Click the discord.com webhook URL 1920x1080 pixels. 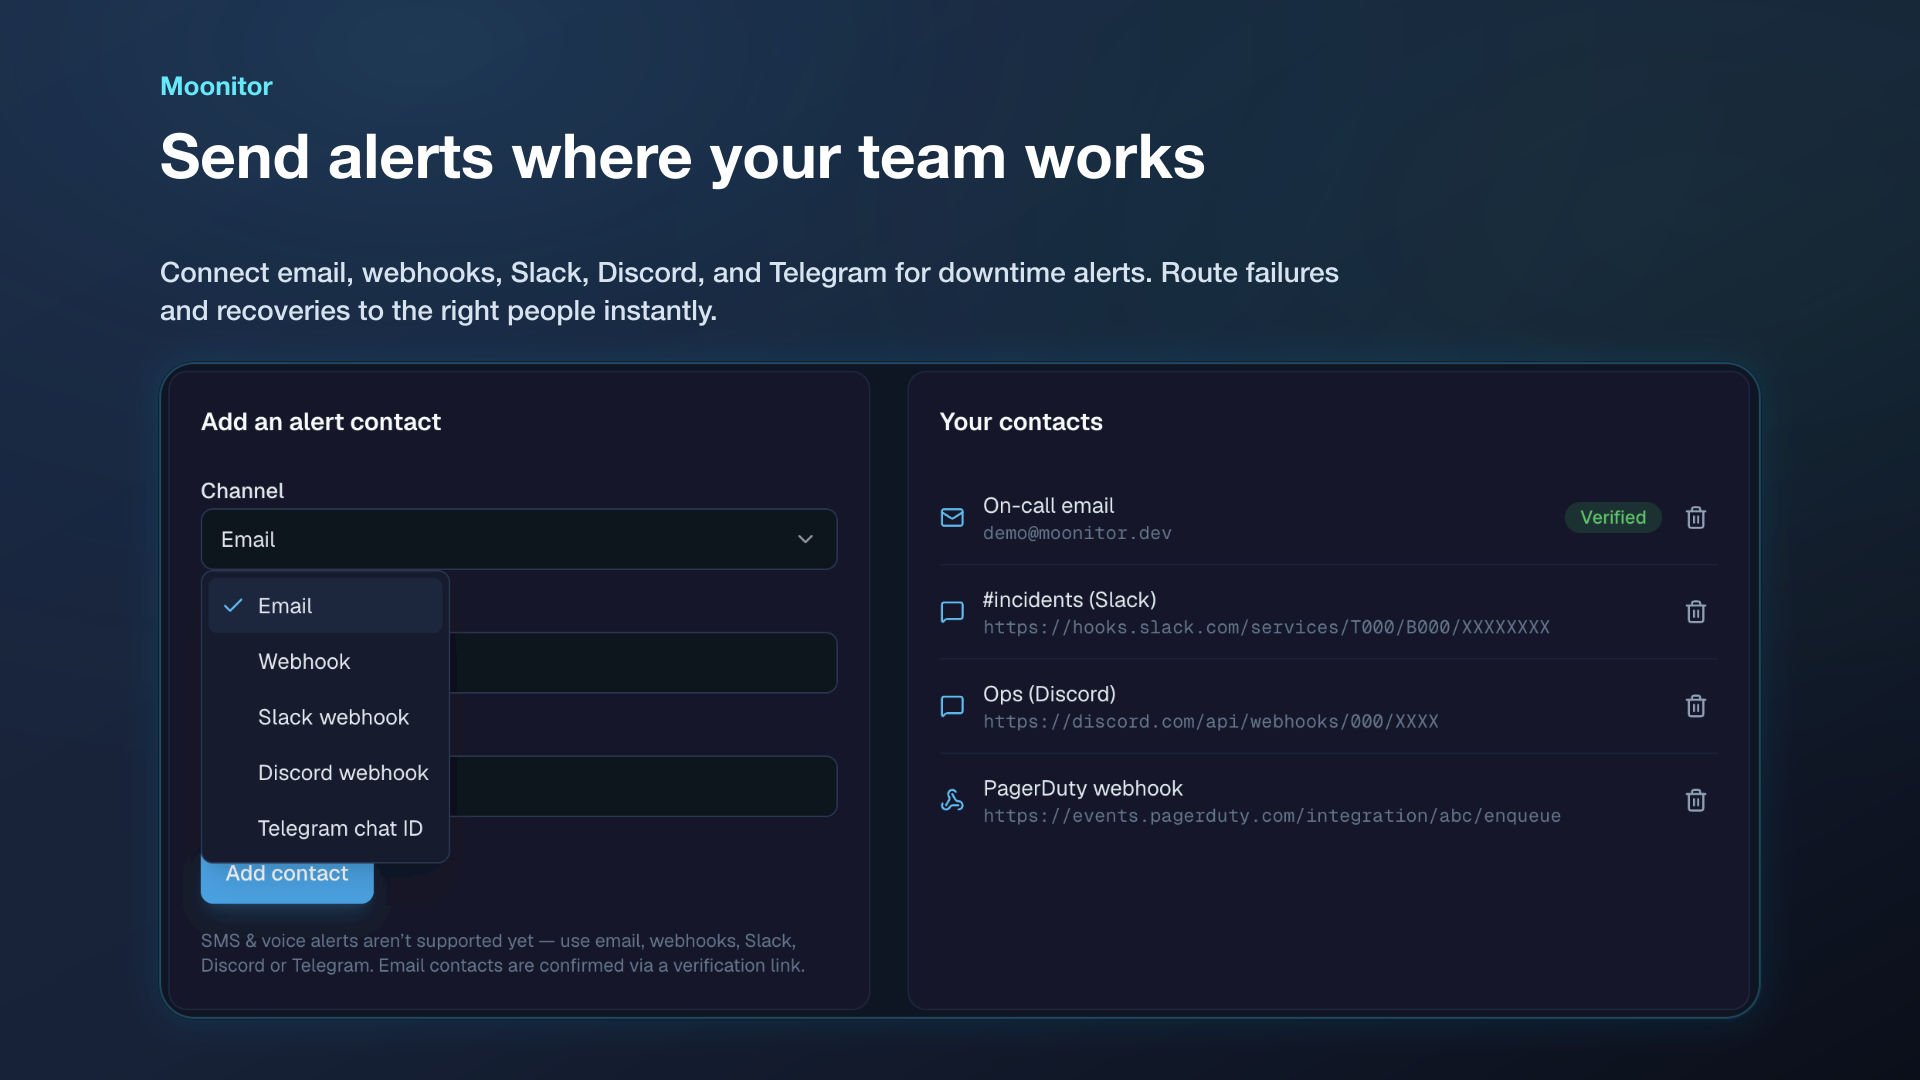(1210, 722)
